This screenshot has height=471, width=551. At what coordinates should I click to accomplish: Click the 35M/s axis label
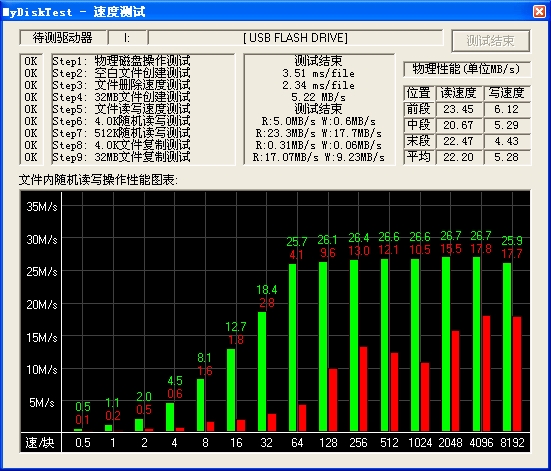click(41, 207)
